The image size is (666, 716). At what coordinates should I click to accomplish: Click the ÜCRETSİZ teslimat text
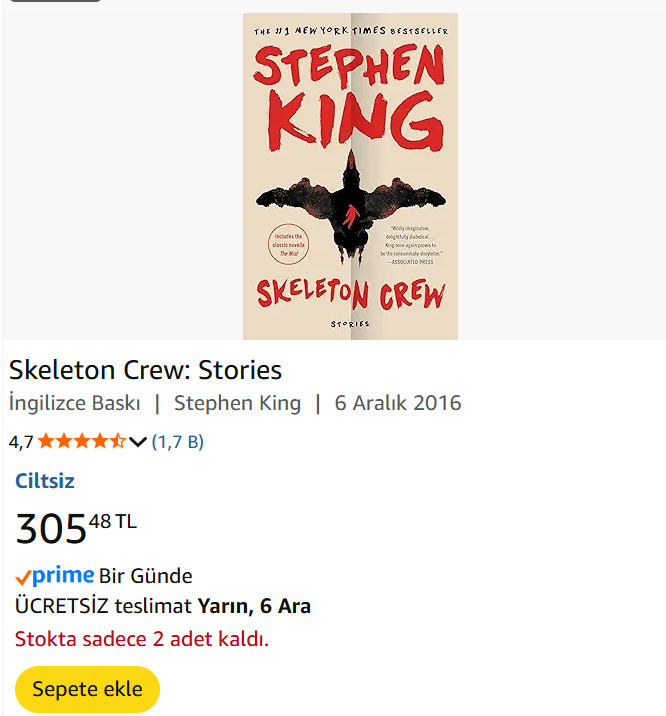point(104,606)
